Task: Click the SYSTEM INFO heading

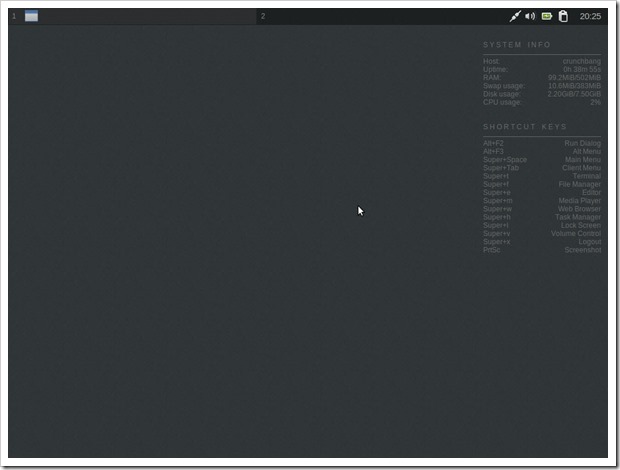Action: (x=516, y=45)
